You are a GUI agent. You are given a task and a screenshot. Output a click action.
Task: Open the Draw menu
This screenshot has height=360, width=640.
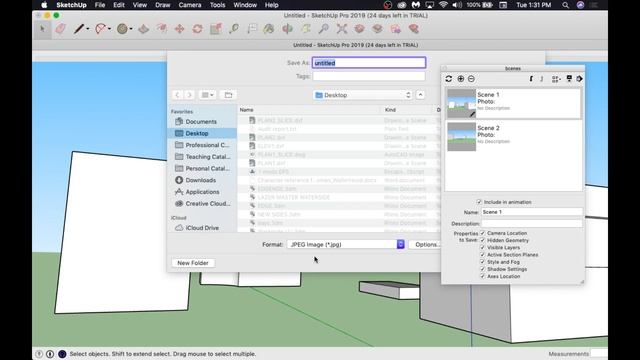(162, 5)
